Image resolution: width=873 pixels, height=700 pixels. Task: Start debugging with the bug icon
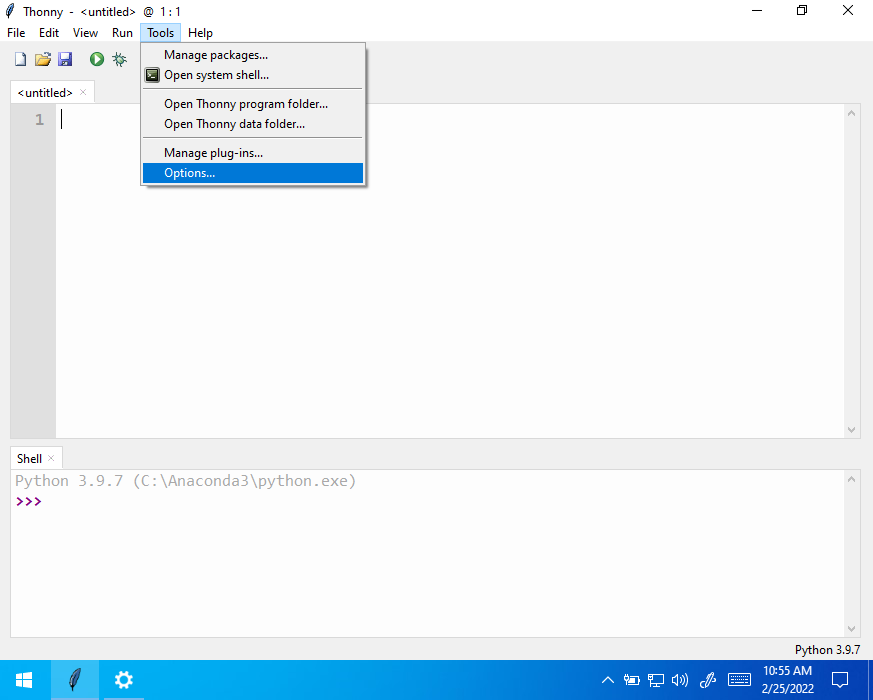coord(119,59)
